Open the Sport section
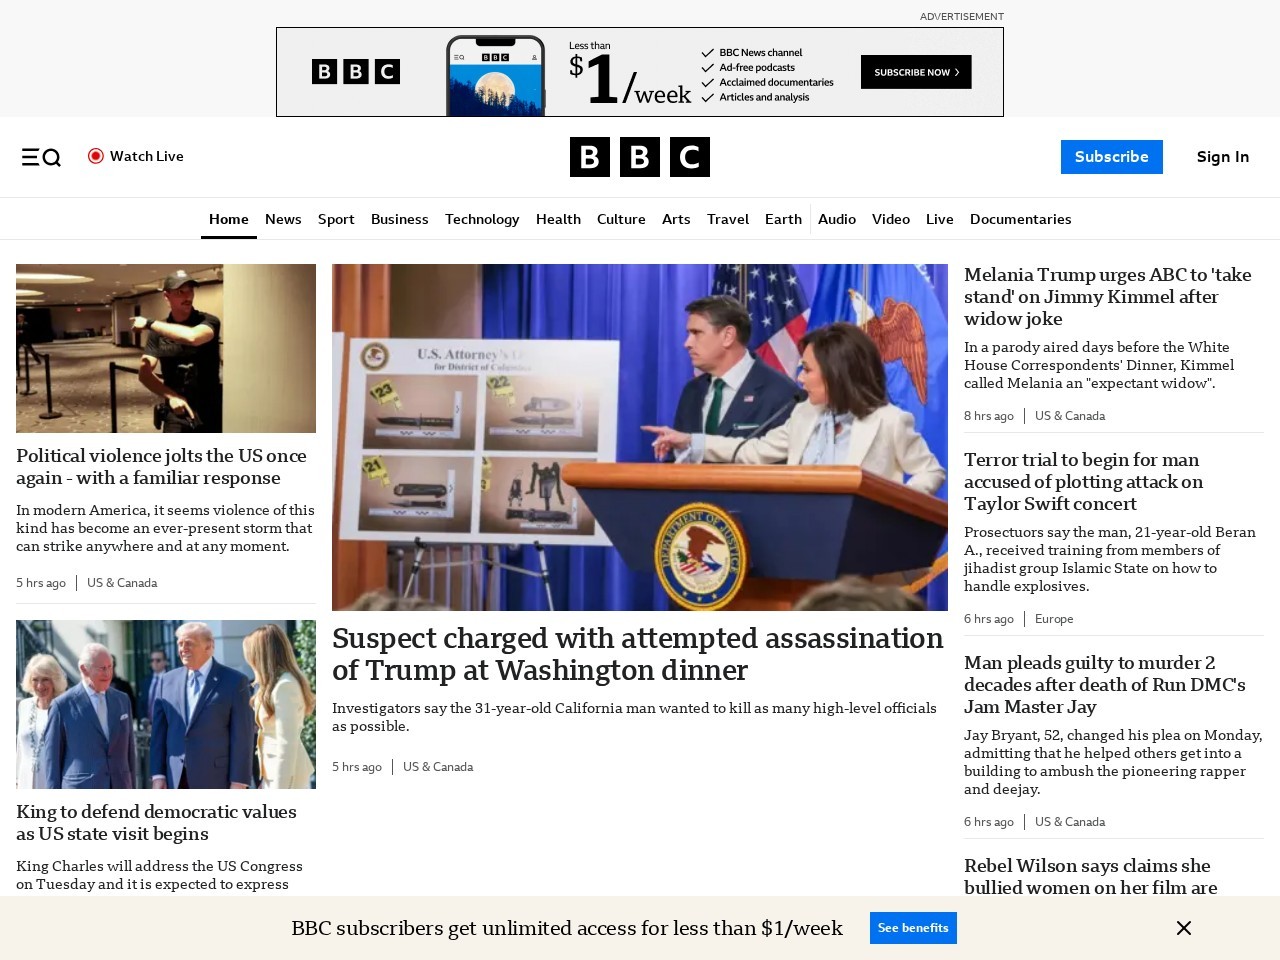Image resolution: width=1280 pixels, height=960 pixels. [336, 219]
